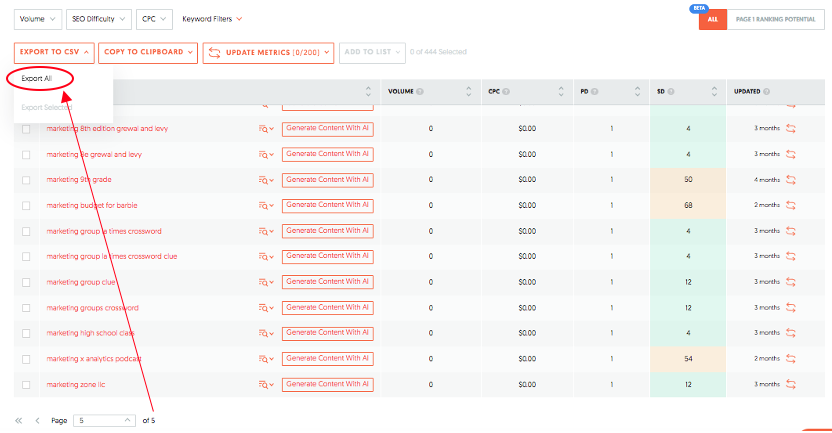Click refresh icon for marketing budget for barbie
The height and width of the screenshot is (433, 832).
click(x=790, y=205)
